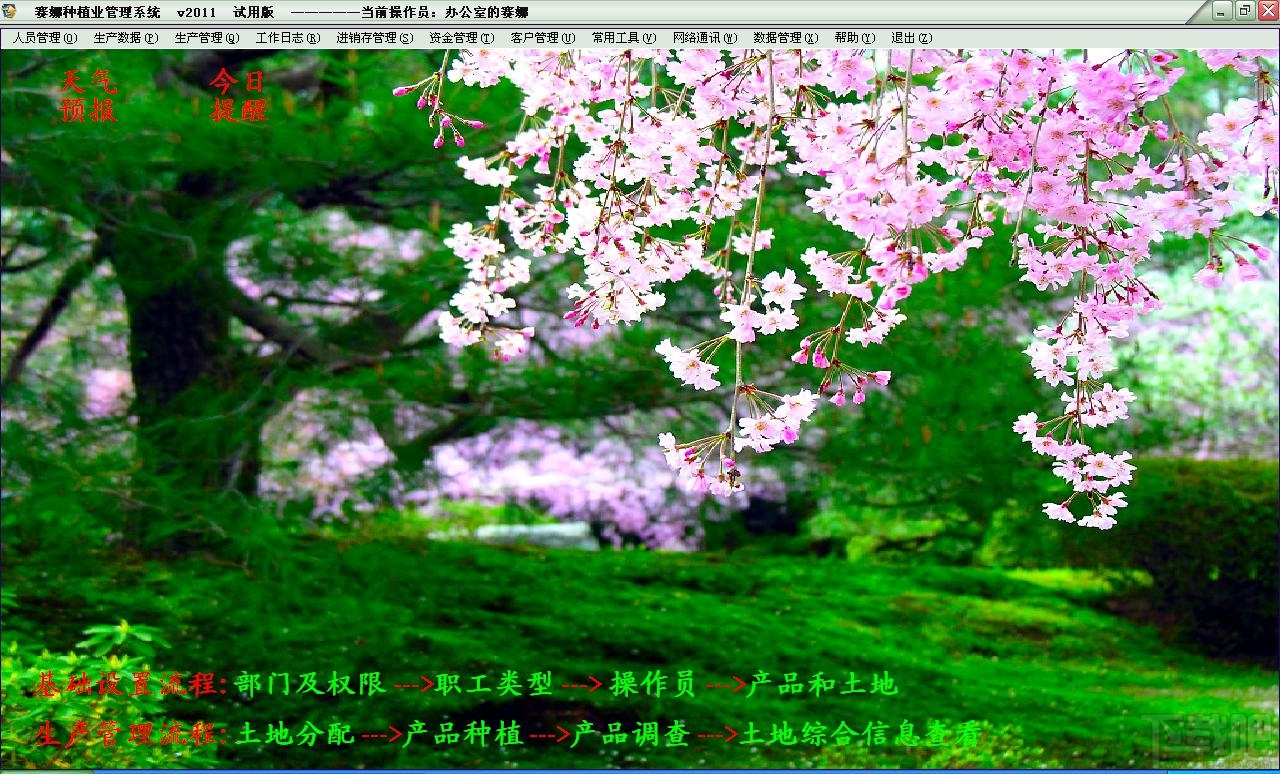The height and width of the screenshot is (774, 1280).
Task: Open the 产品调查 workflow step
Action: pos(630,734)
